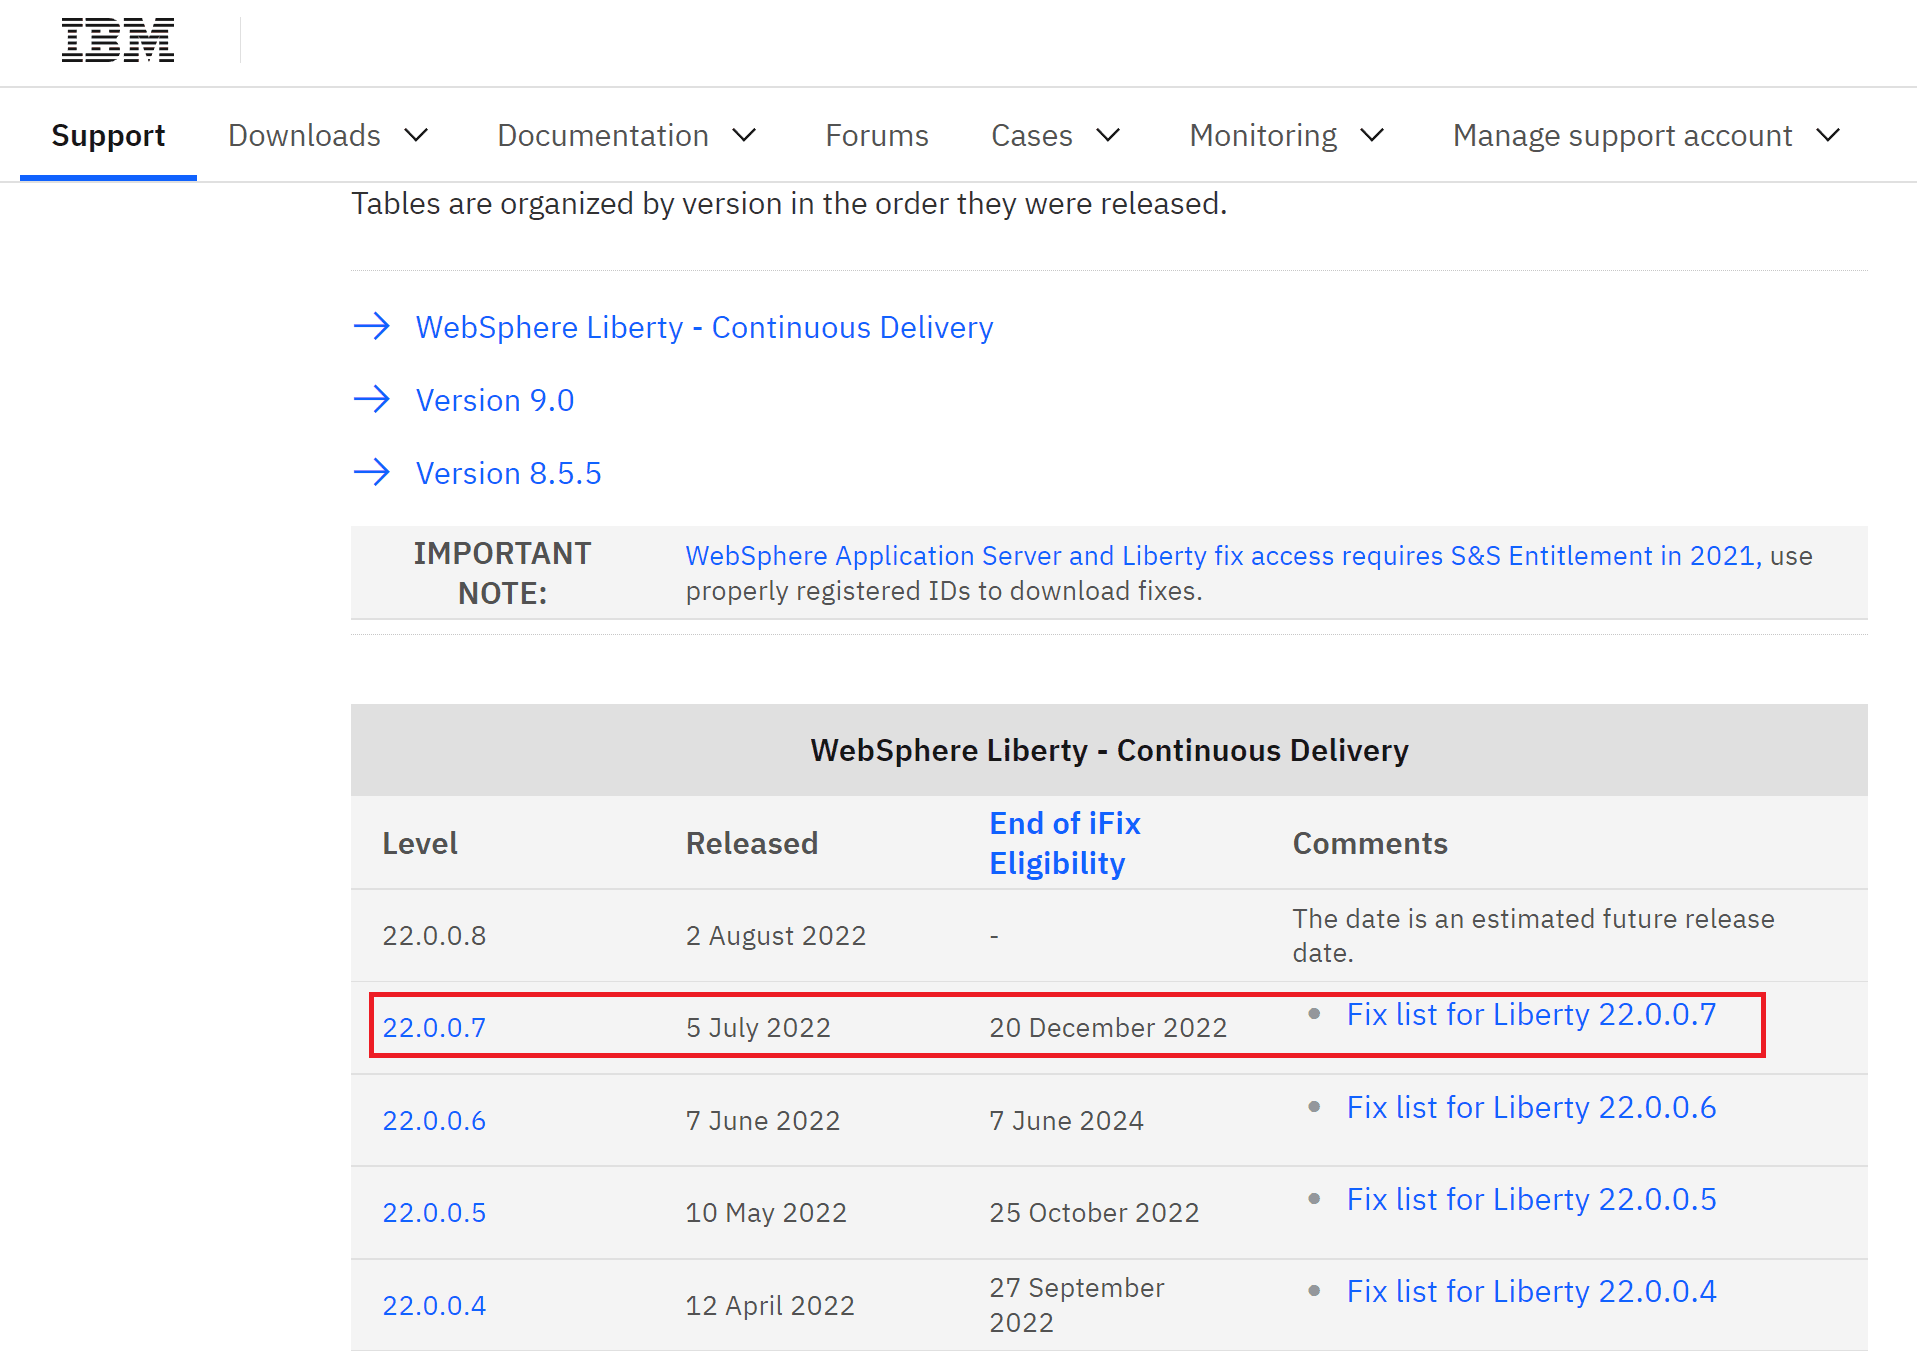The image size is (1917, 1351).
Task: Open Fix list for Liberty 22.0.0.7
Action: (x=1531, y=1015)
